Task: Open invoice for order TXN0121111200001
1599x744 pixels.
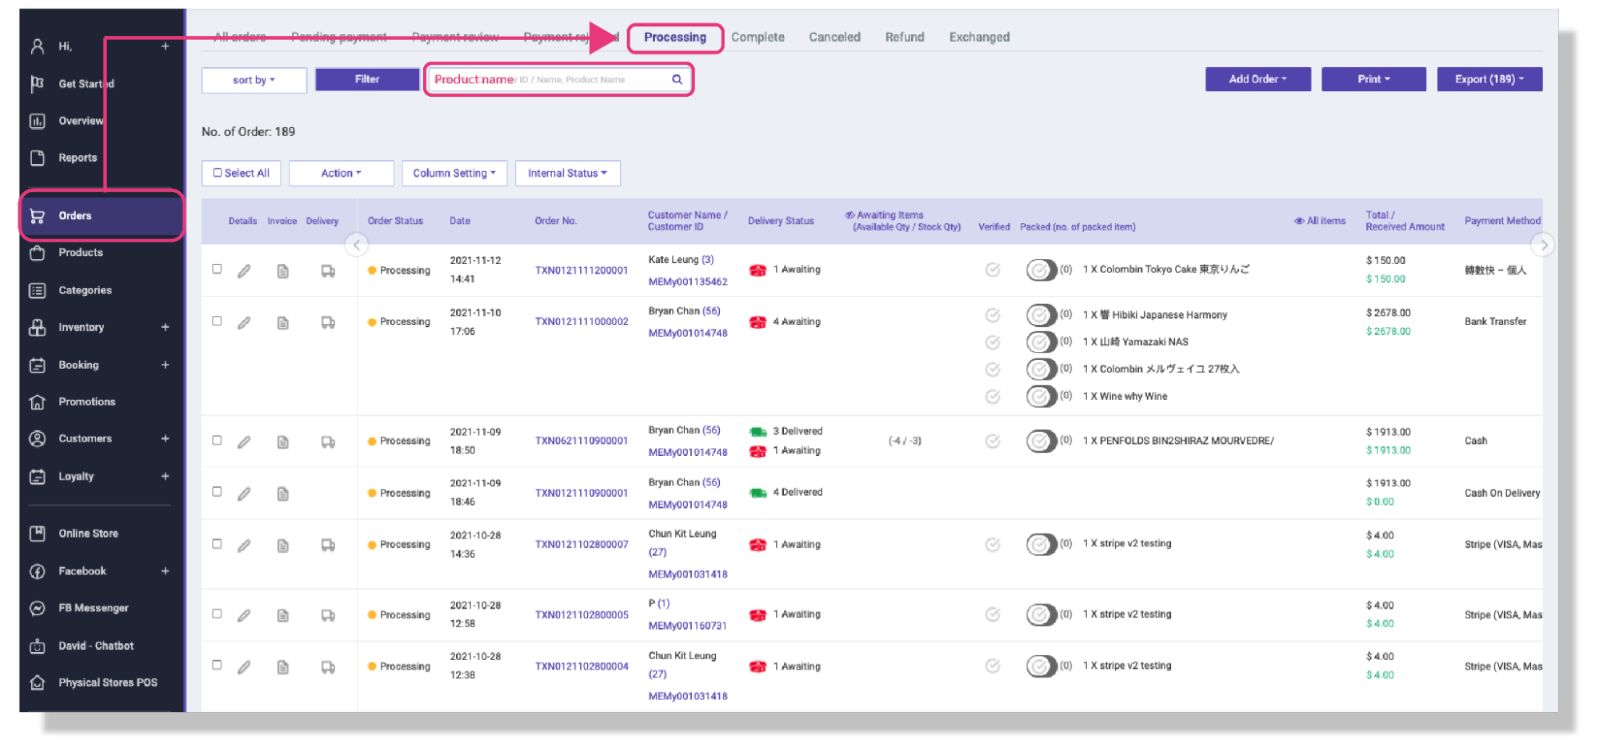Action: click(x=283, y=271)
